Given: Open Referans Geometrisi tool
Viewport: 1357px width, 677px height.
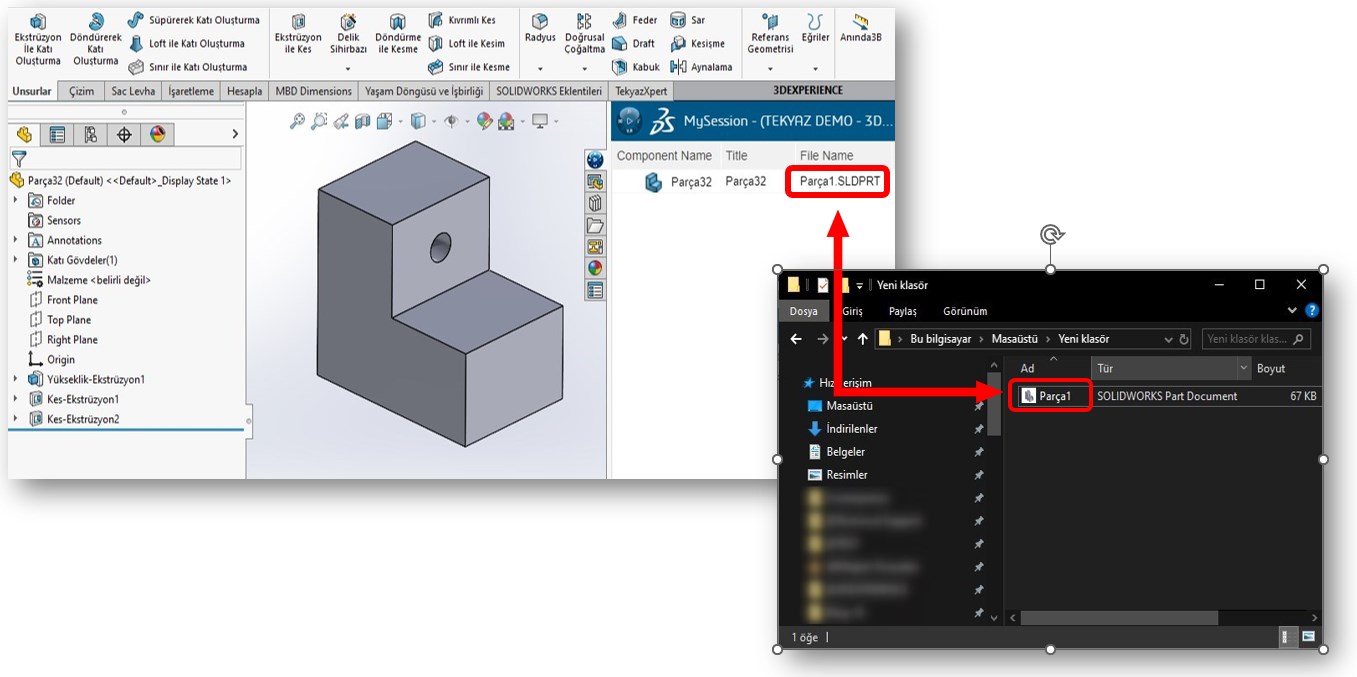Looking at the screenshot, I should coord(770,34).
